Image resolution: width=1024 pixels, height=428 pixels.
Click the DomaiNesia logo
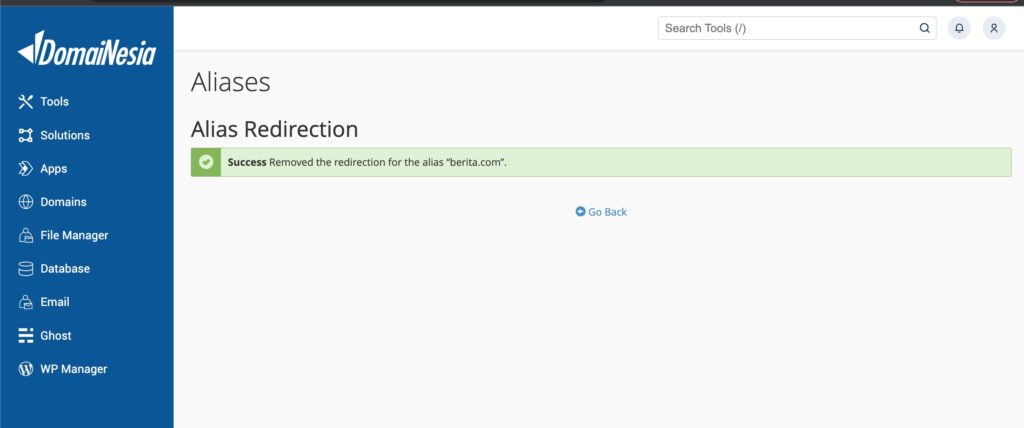(87, 49)
